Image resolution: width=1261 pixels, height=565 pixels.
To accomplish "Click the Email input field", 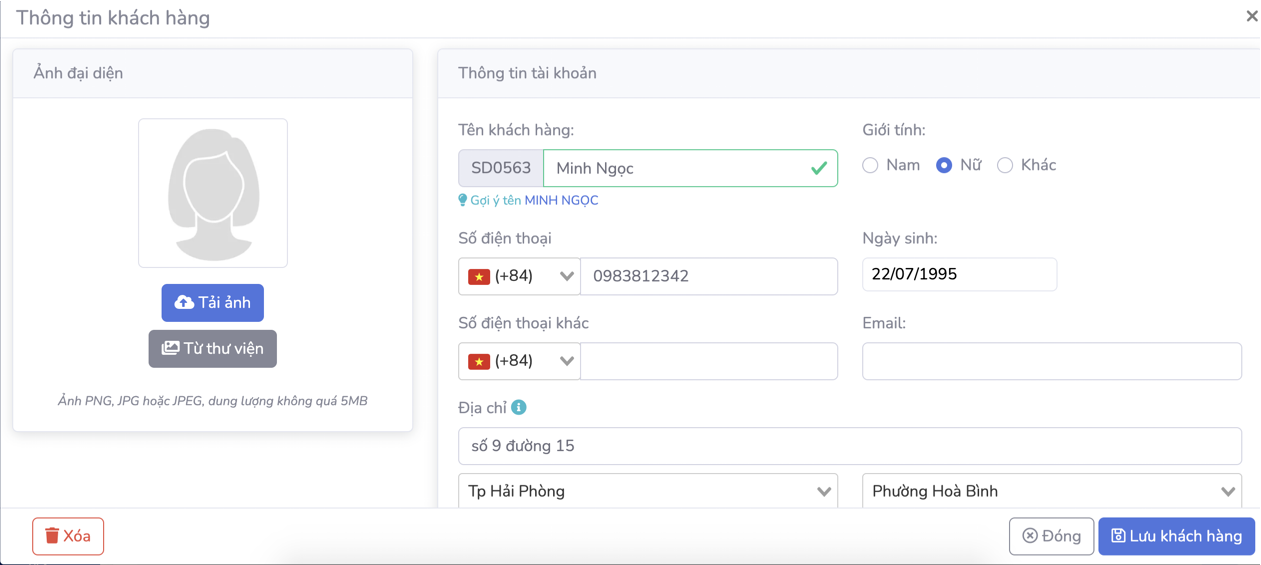I will click(1052, 361).
